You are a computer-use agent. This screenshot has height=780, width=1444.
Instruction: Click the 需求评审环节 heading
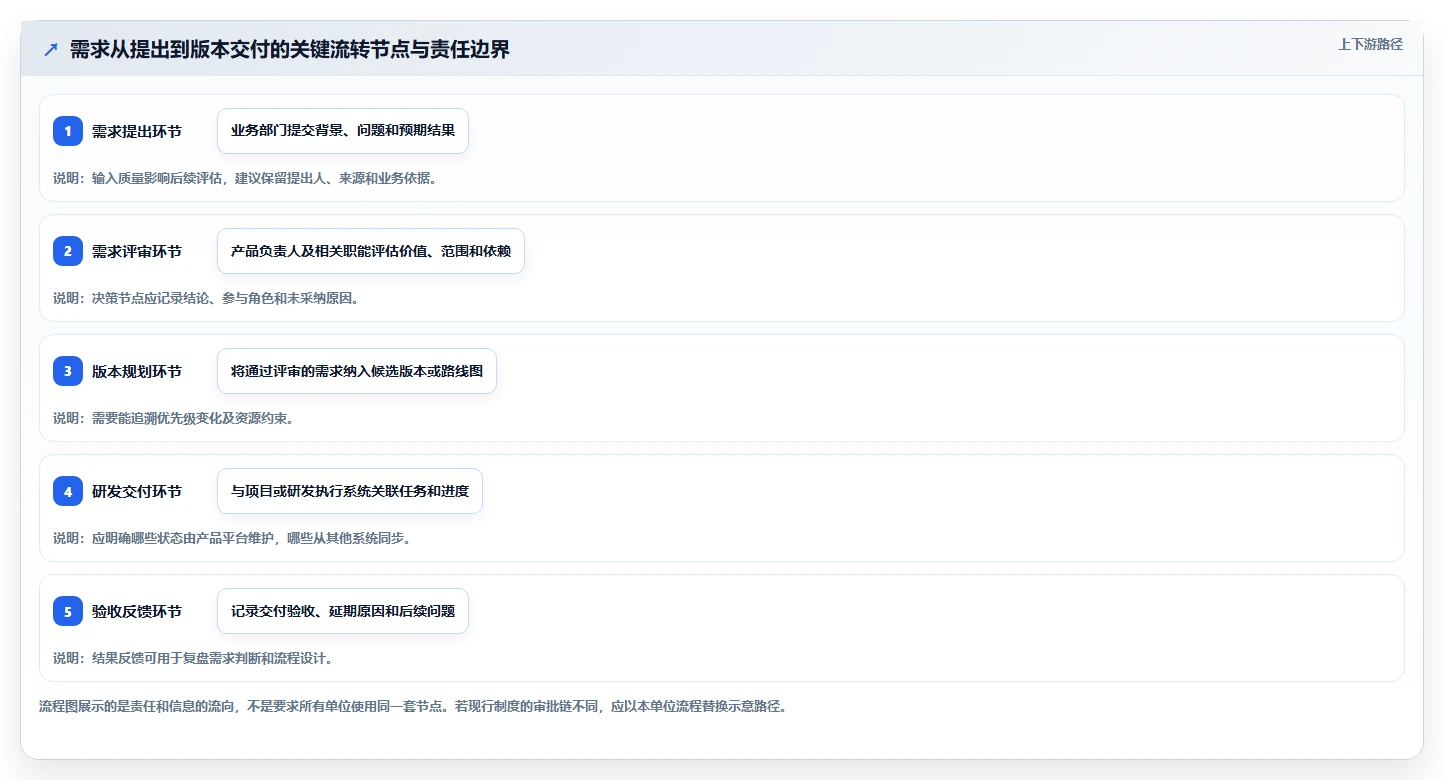137,251
